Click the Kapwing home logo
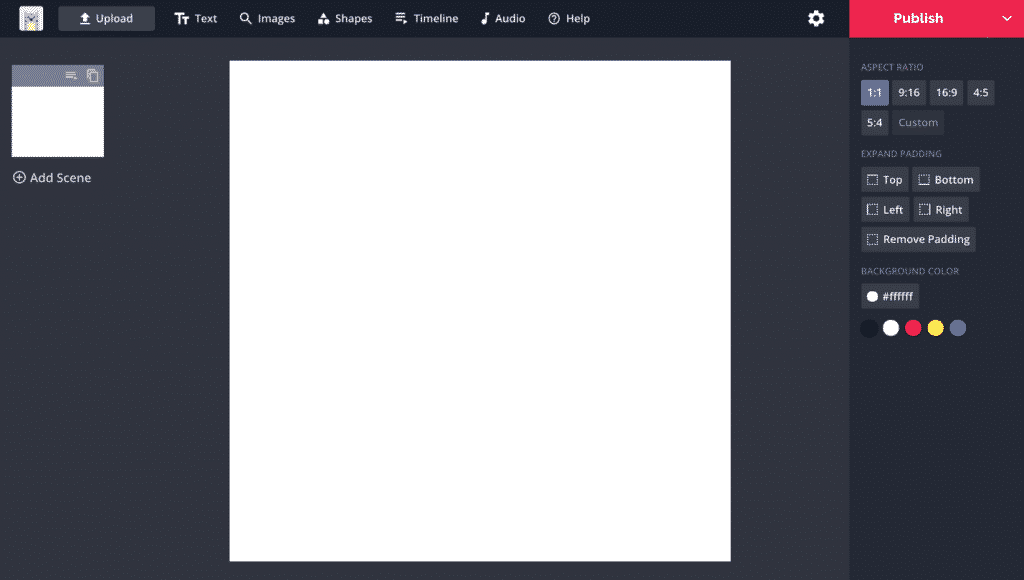 pyautogui.click(x=31, y=18)
